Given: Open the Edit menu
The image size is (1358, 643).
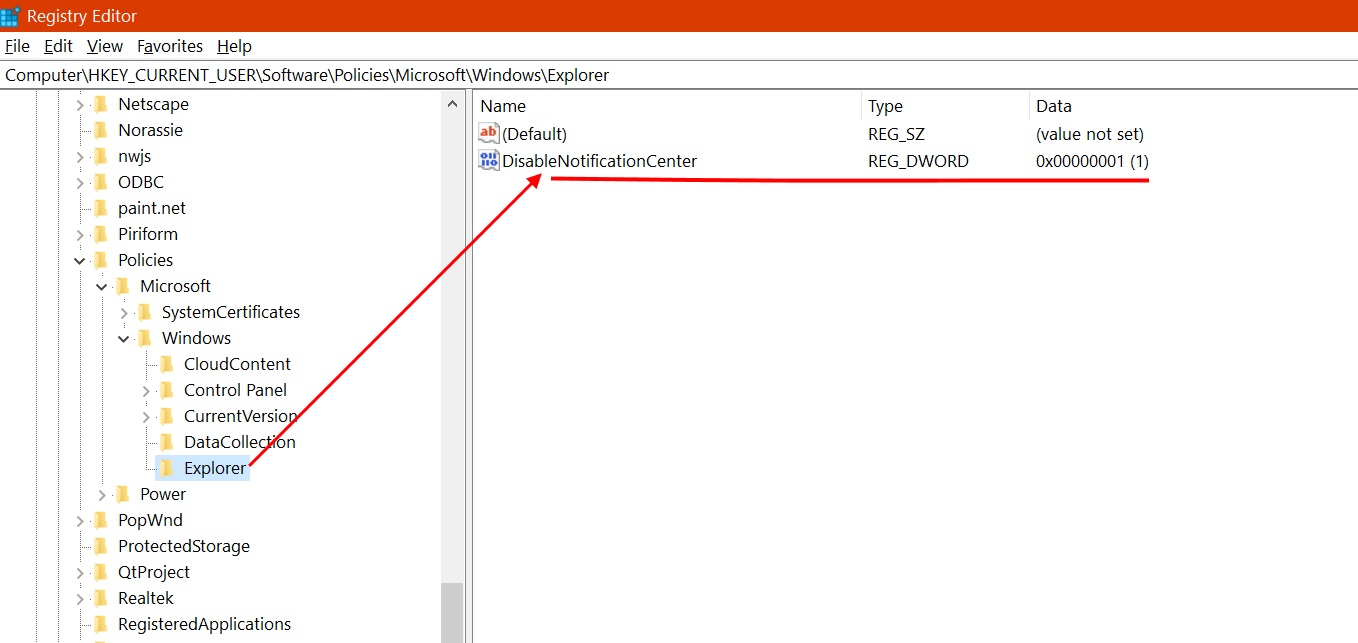Looking at the screenshot, I should pyautogui.click(x=58, y=46).
